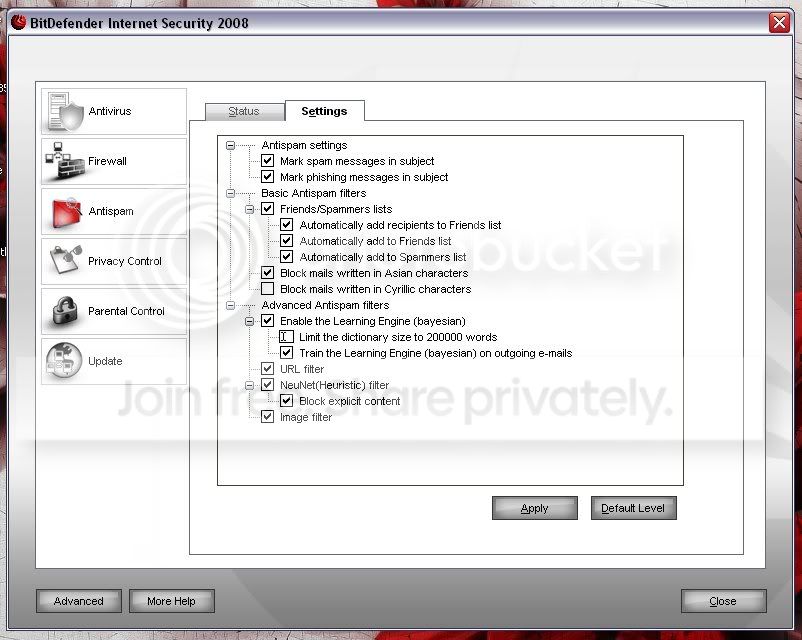Click the Parental Control padlock icon
Viewport: 802px width, 640px height.
coord(65,311)
